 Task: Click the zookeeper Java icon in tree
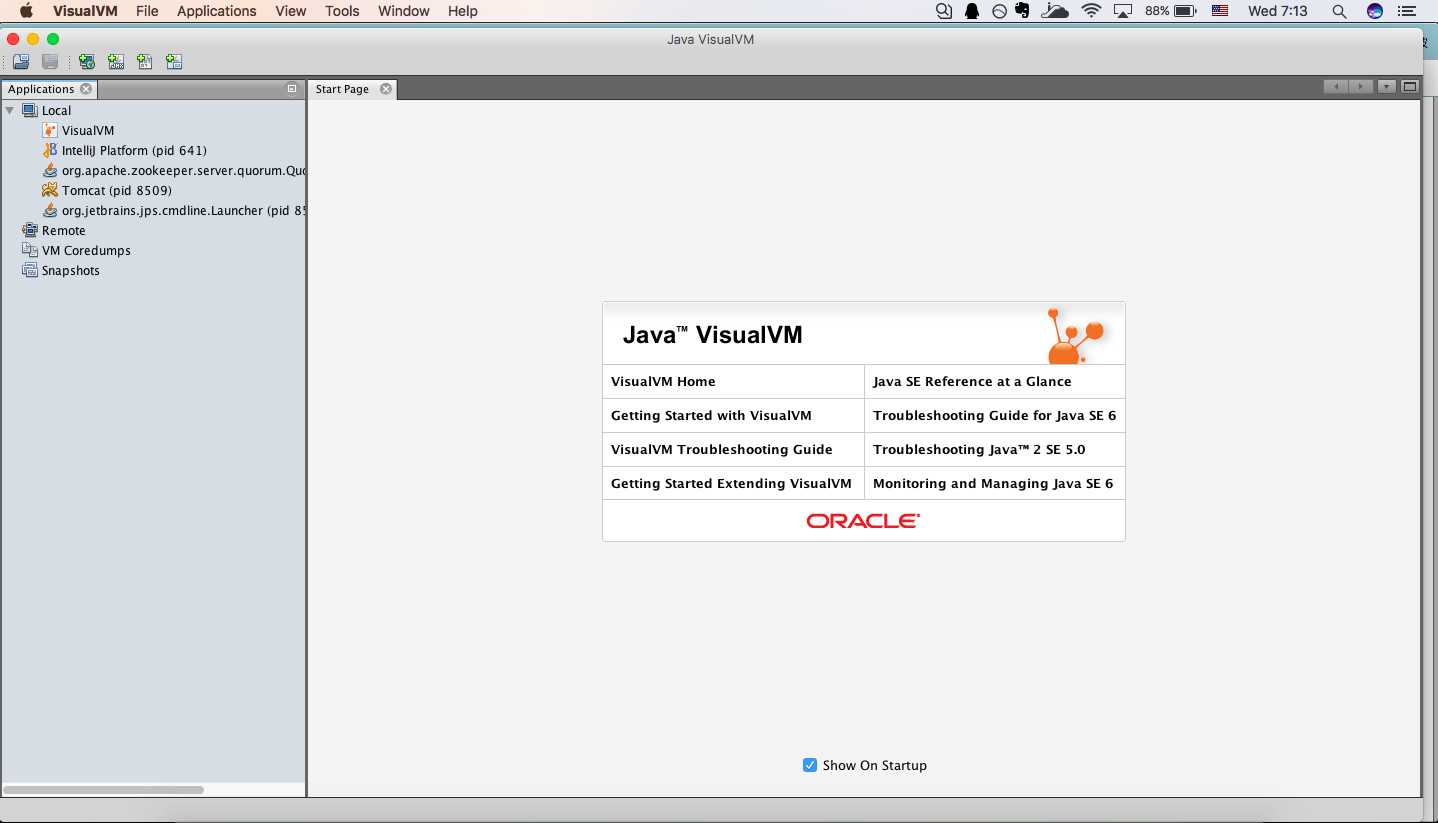pyautogui.click(x=50, y=170)
